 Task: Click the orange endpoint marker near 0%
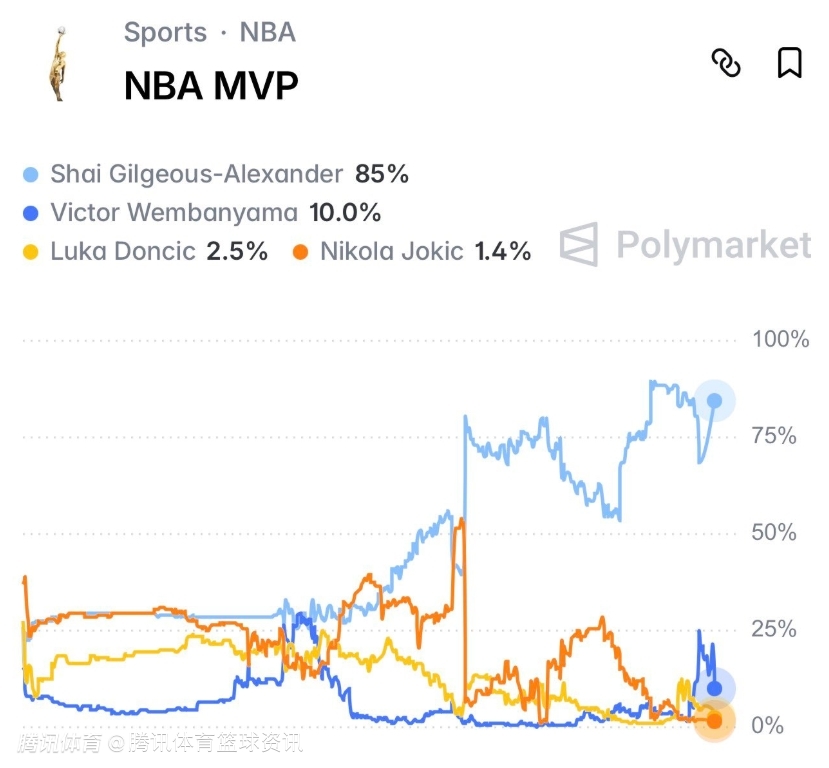click(715, 721)
